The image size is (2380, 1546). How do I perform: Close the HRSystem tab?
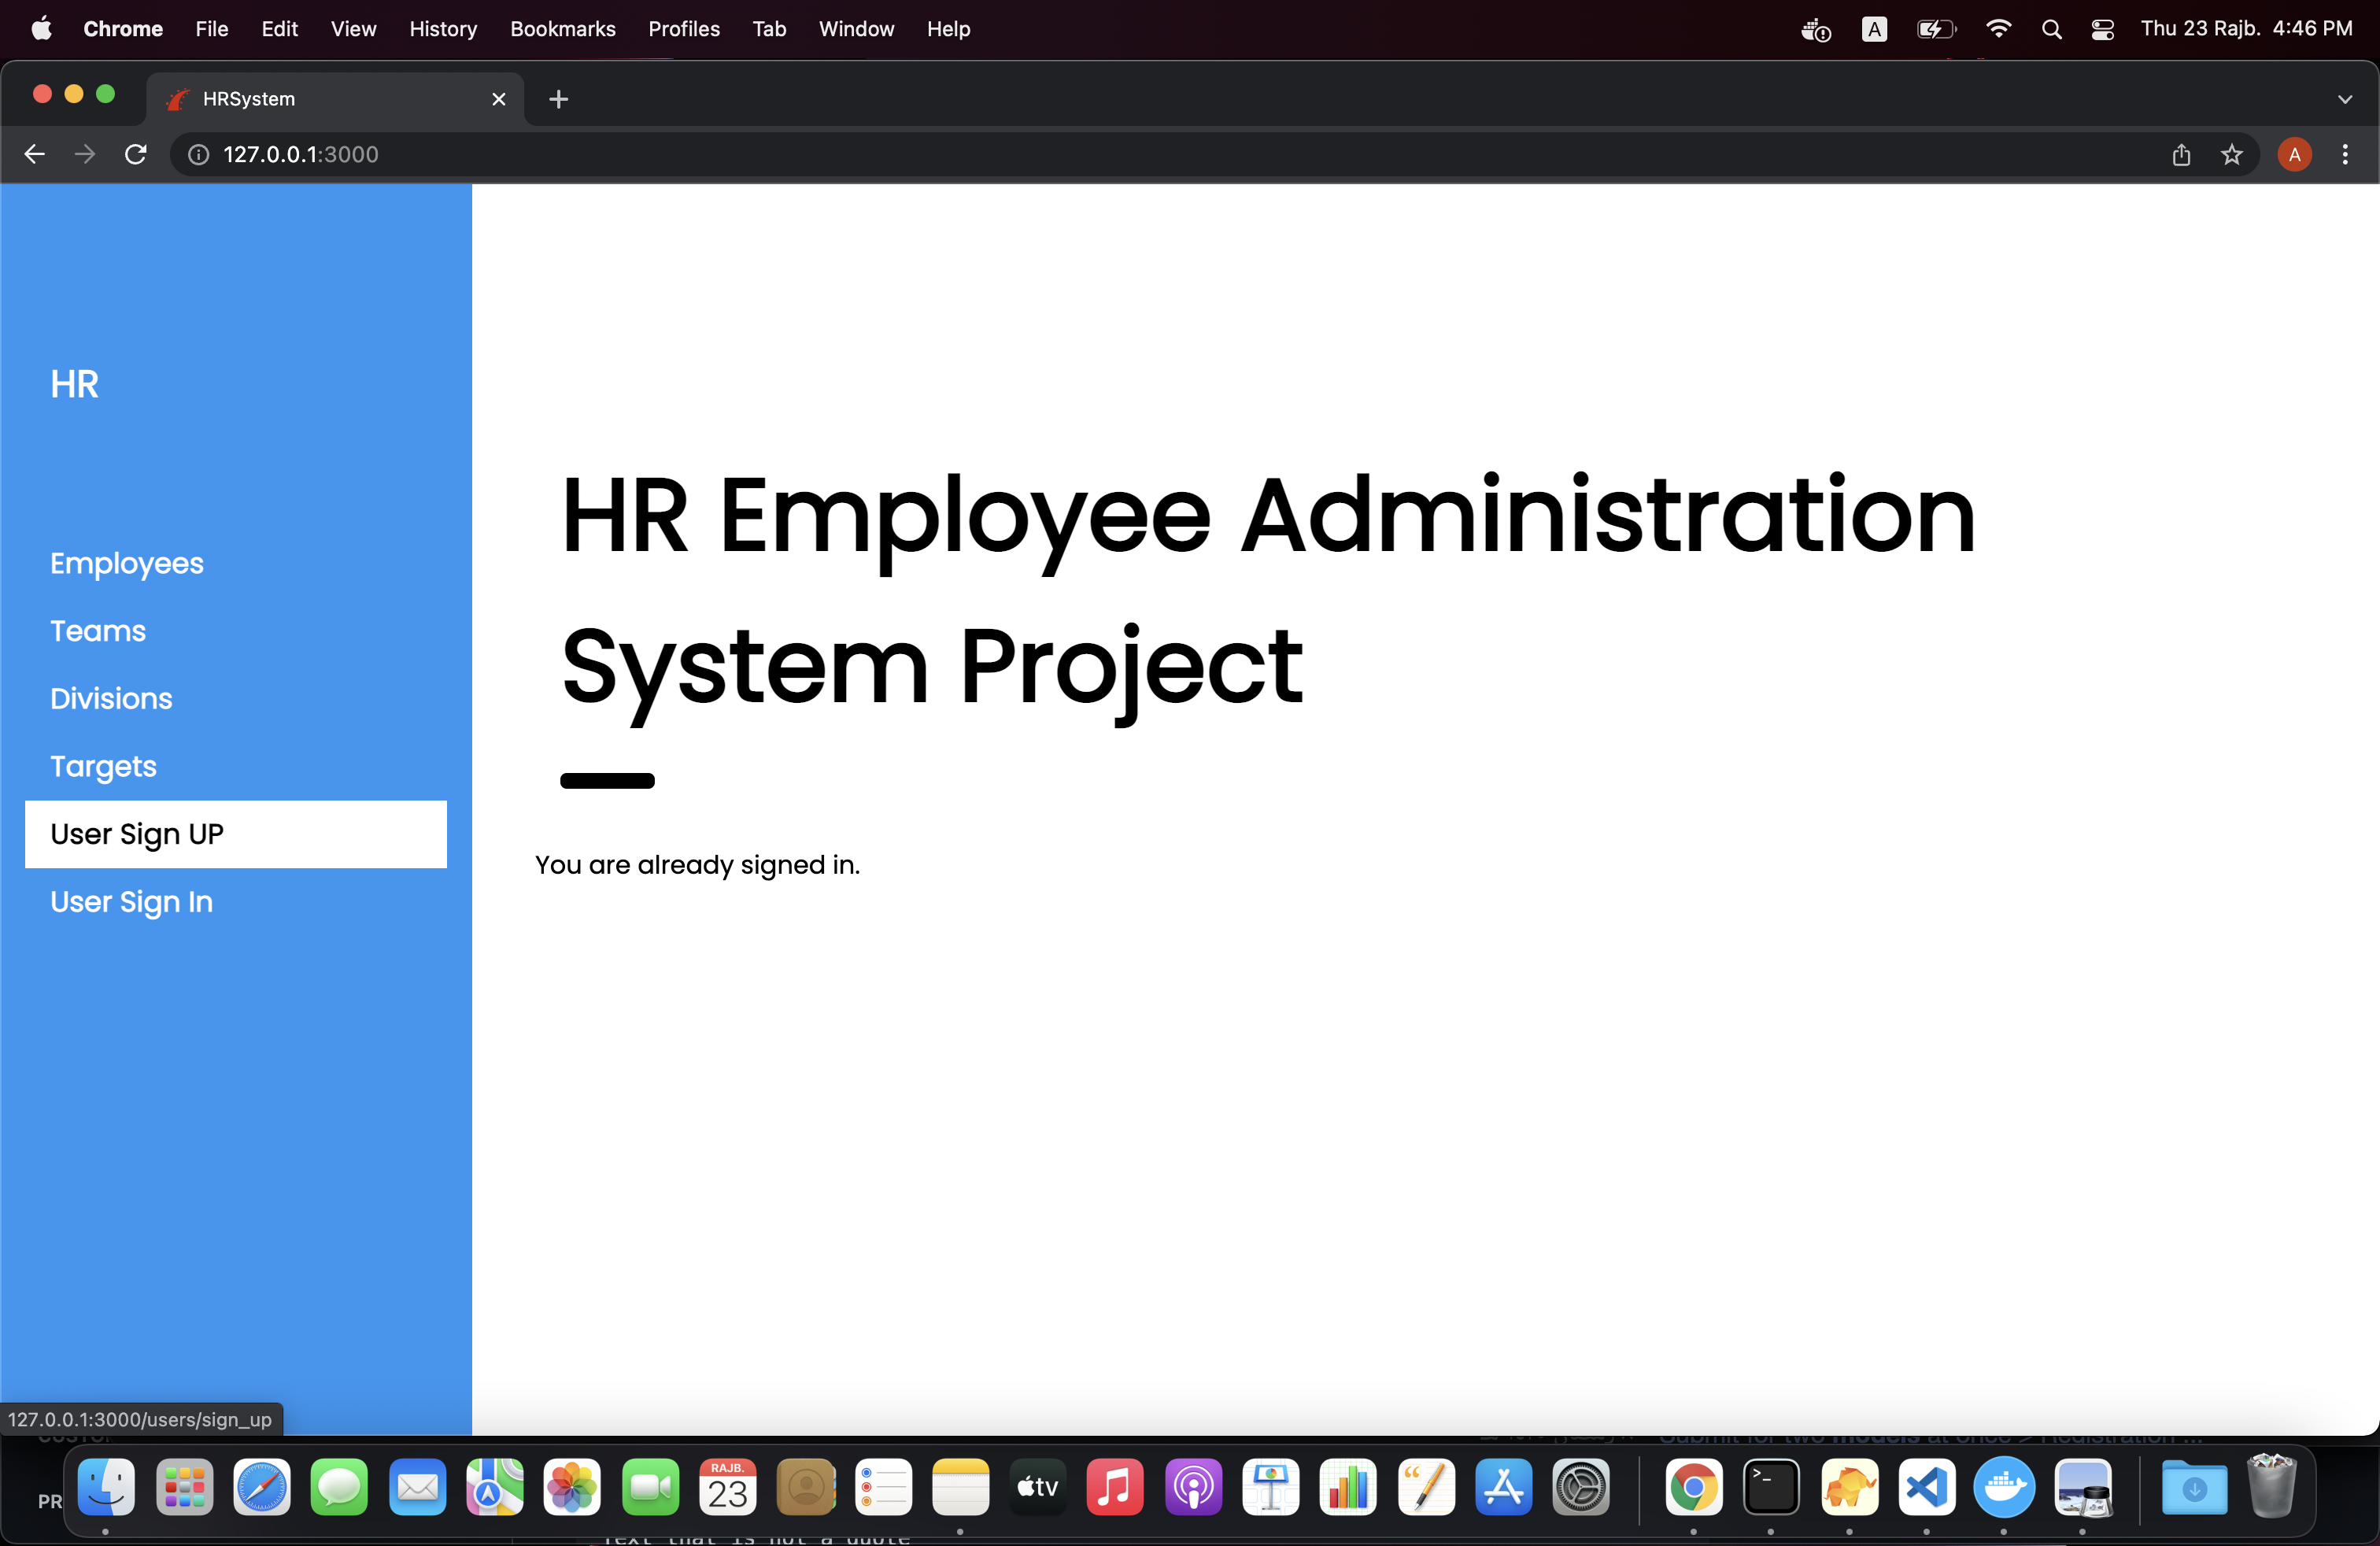(498, 99)
